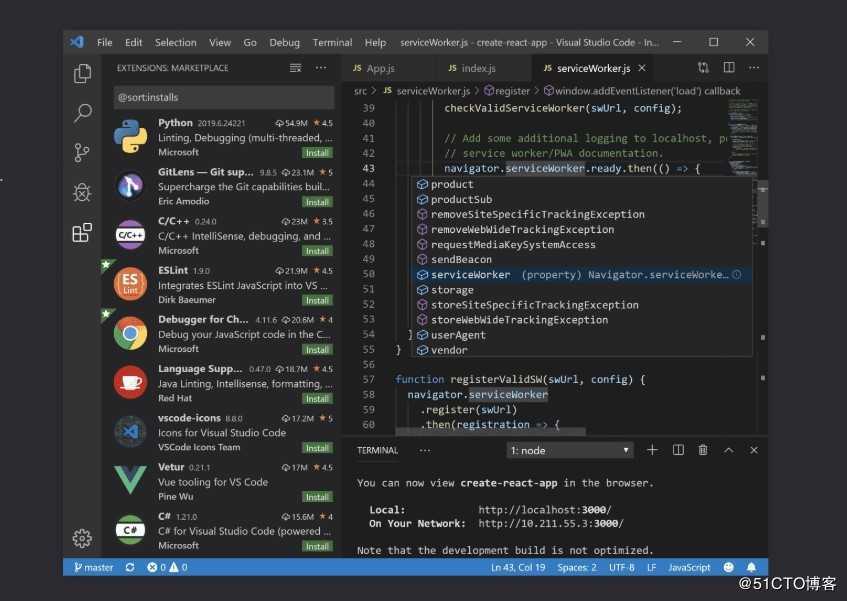Install the vscode-icons extension
Image resolution: width=847 pixels, height=601 pixels.
317,448
